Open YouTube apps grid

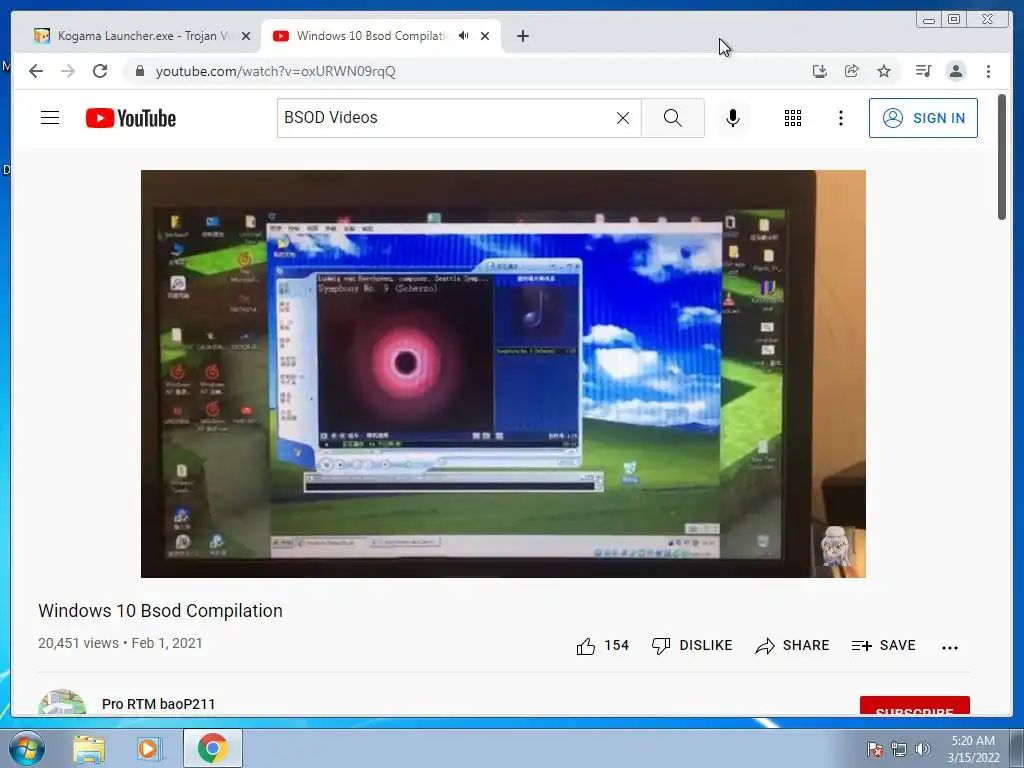click(x=793, y=118)
